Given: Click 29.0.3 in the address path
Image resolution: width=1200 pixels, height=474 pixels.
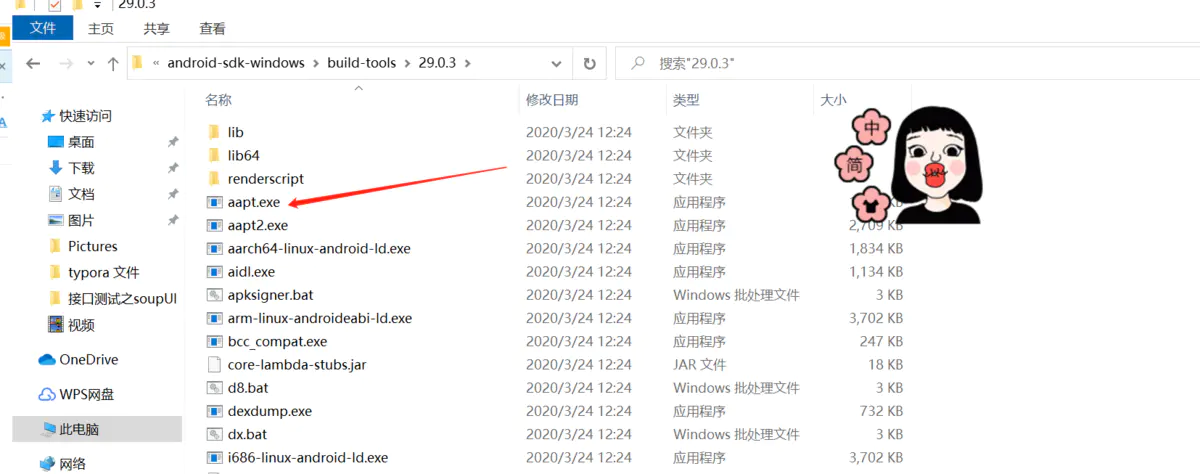Looking at the screenshot, I should [436, 63].
